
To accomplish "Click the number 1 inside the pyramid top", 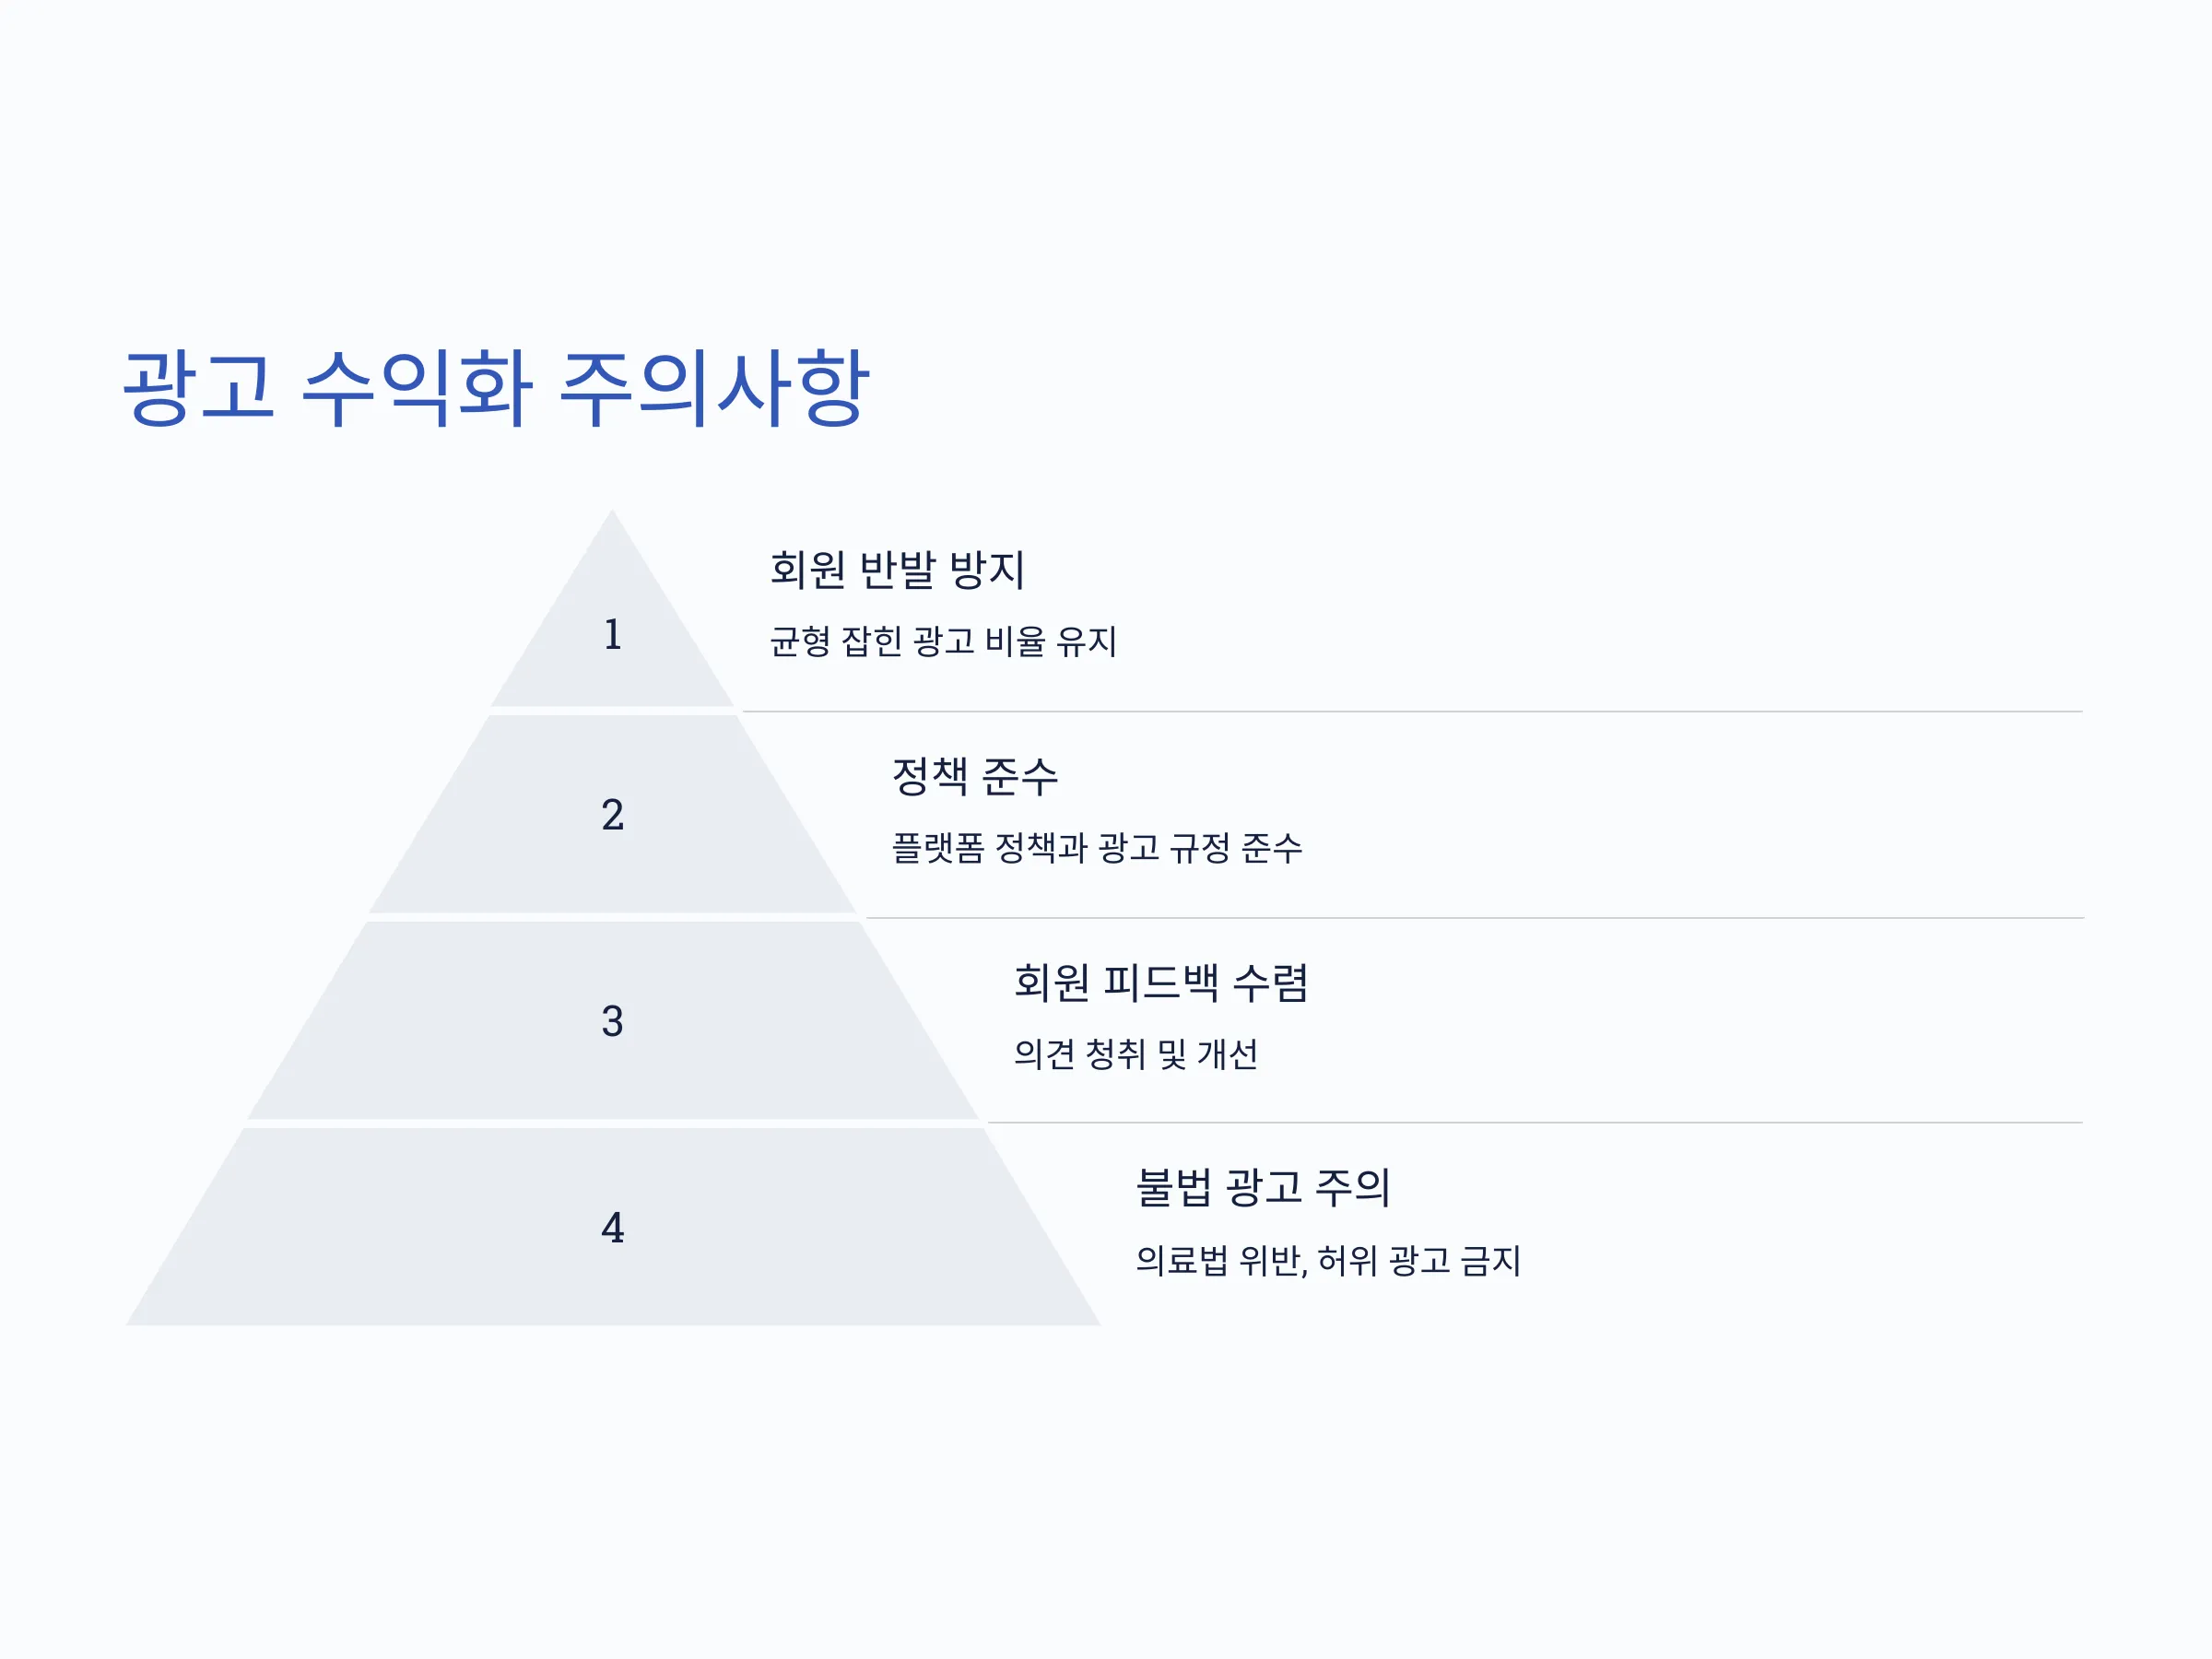I will click(x=612, y=634).
